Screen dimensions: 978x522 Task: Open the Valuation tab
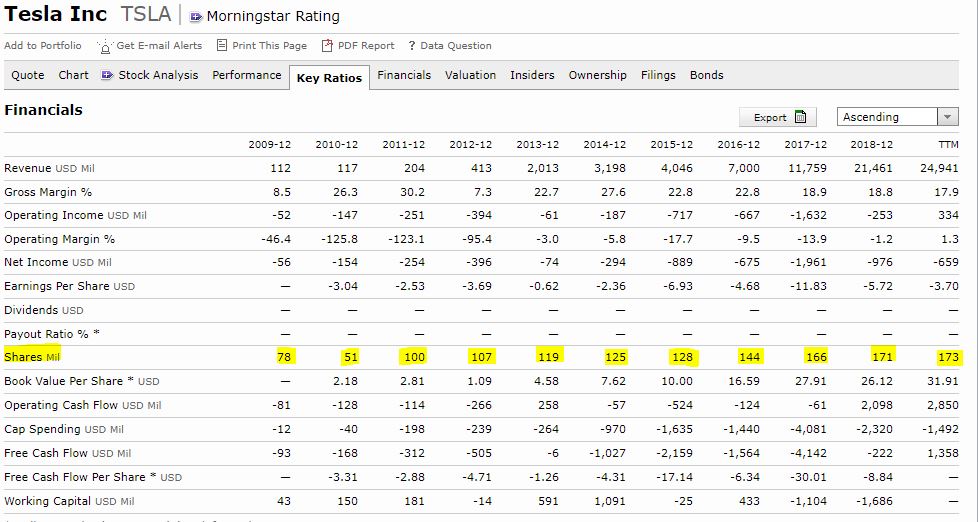coord(470,75)
